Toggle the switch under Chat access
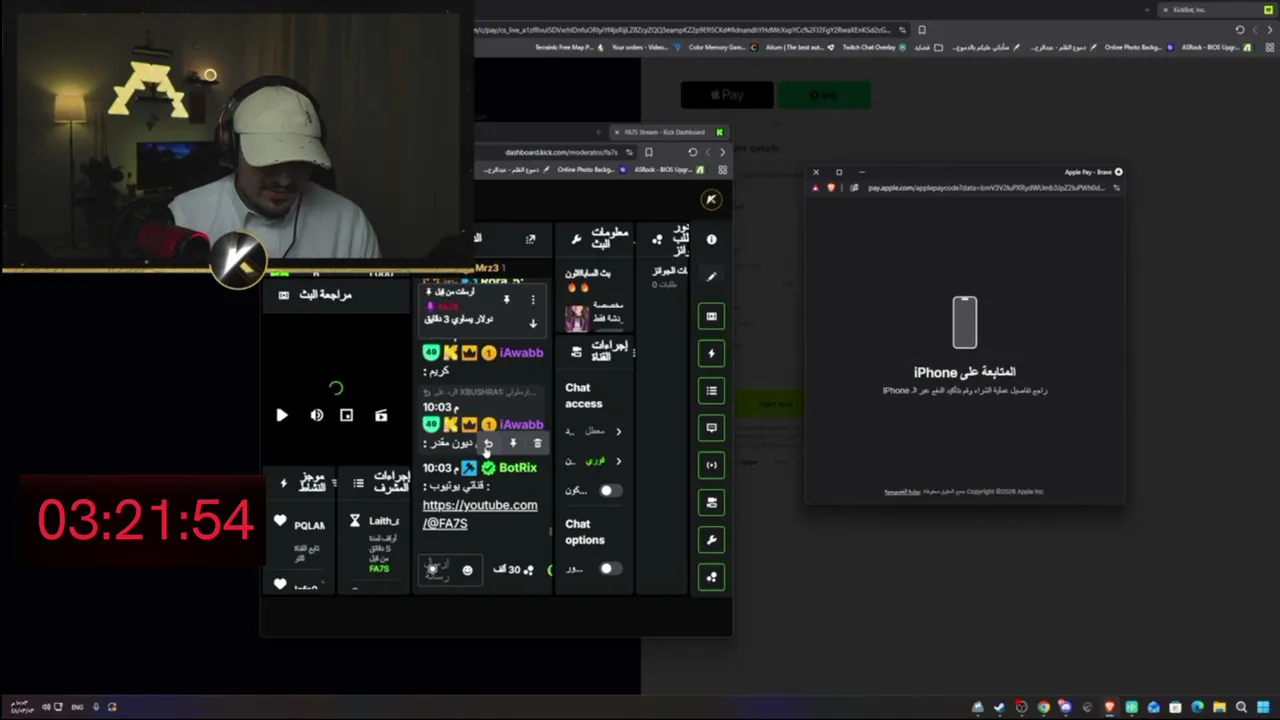The height and width of the screenshot is (720, 1280). coord(609,491)
